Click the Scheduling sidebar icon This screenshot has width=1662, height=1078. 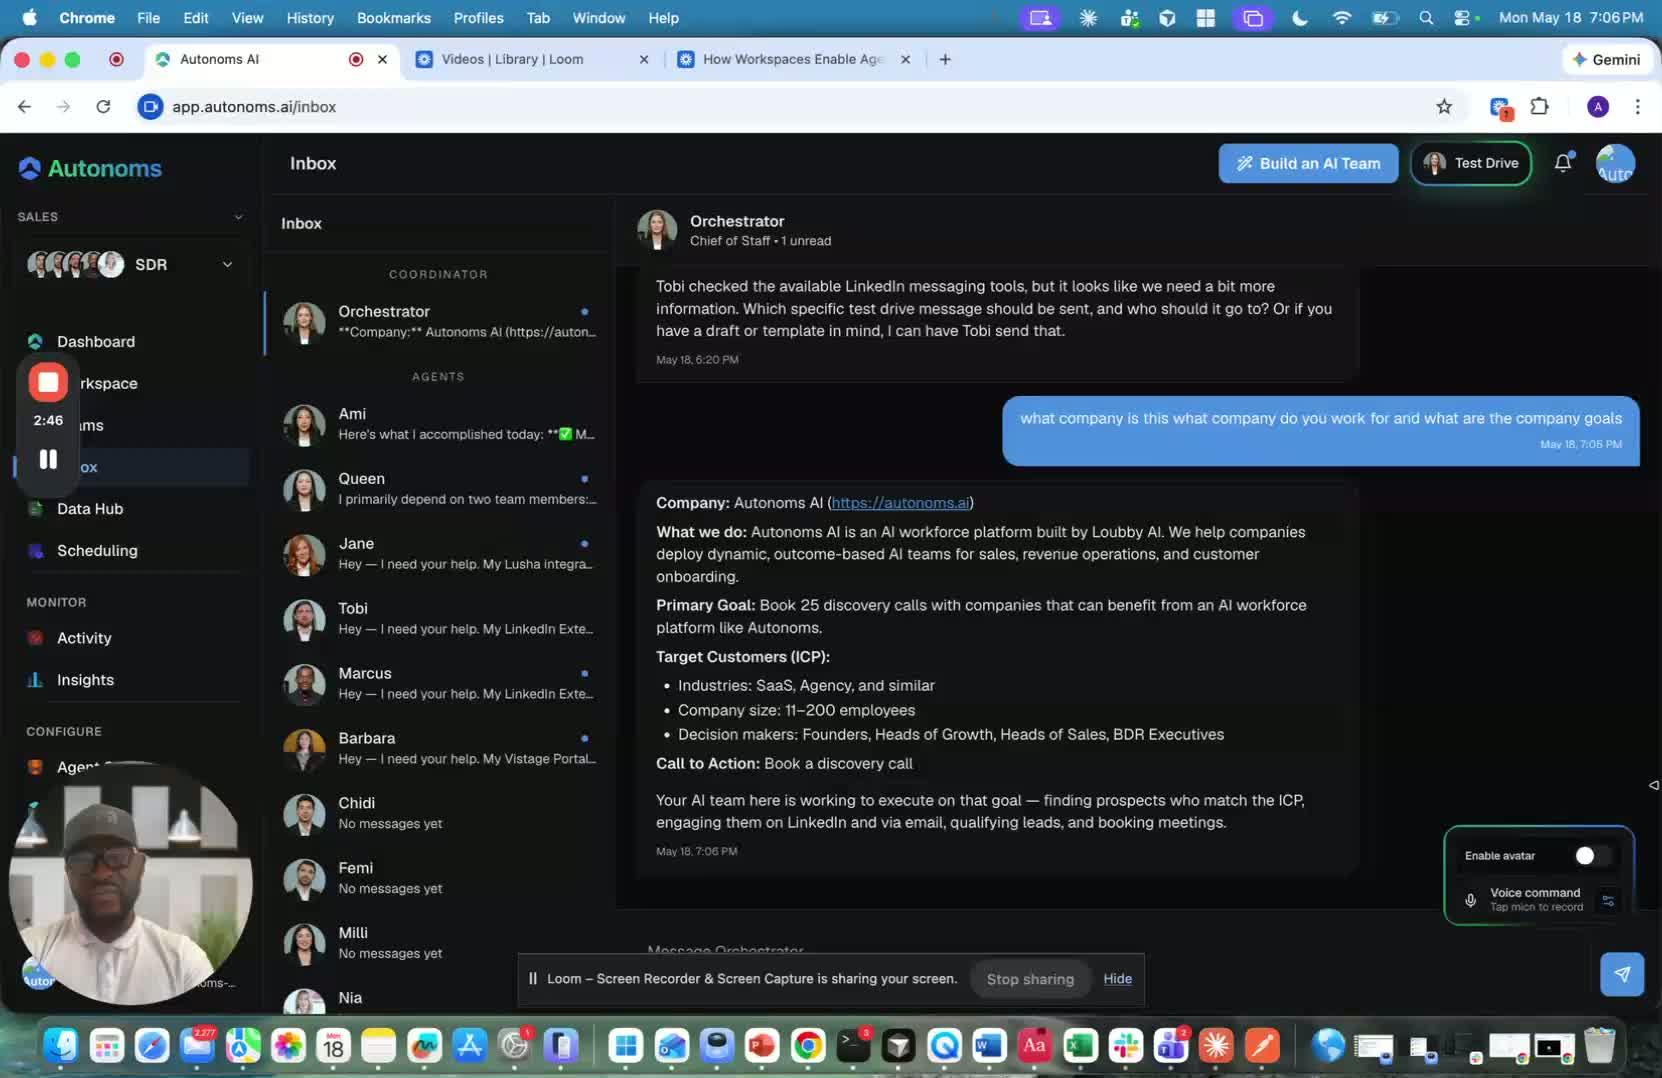(36, 551)
